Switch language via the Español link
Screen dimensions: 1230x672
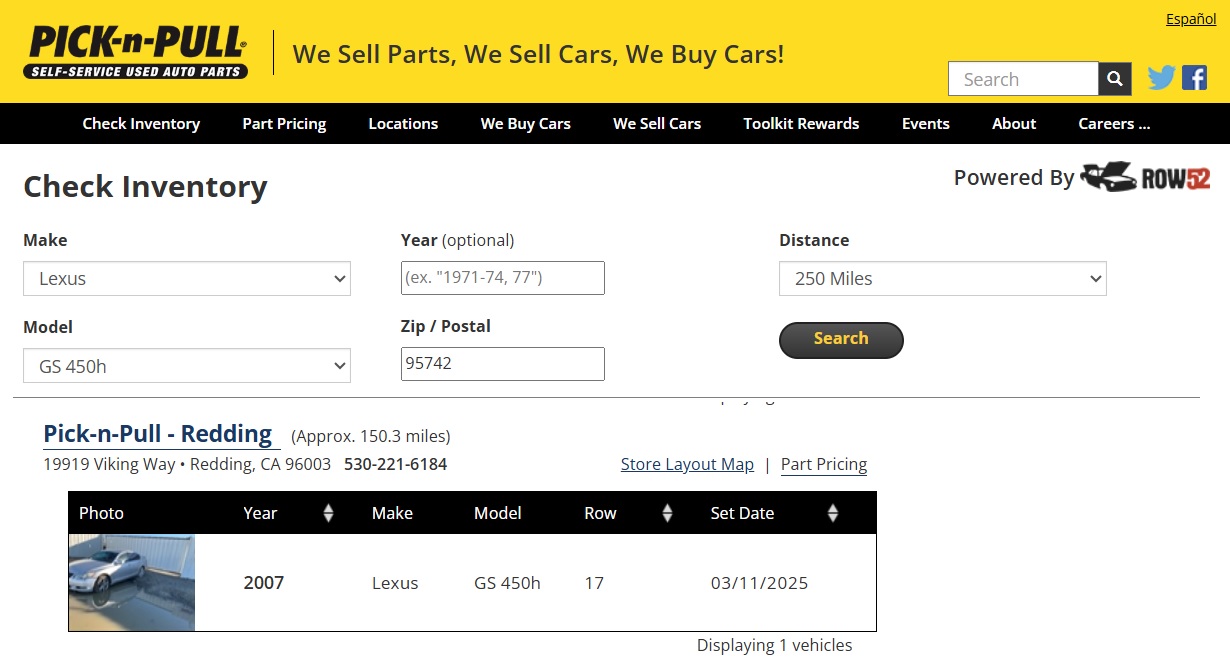pyautogui.click(x=1191, y=19)
